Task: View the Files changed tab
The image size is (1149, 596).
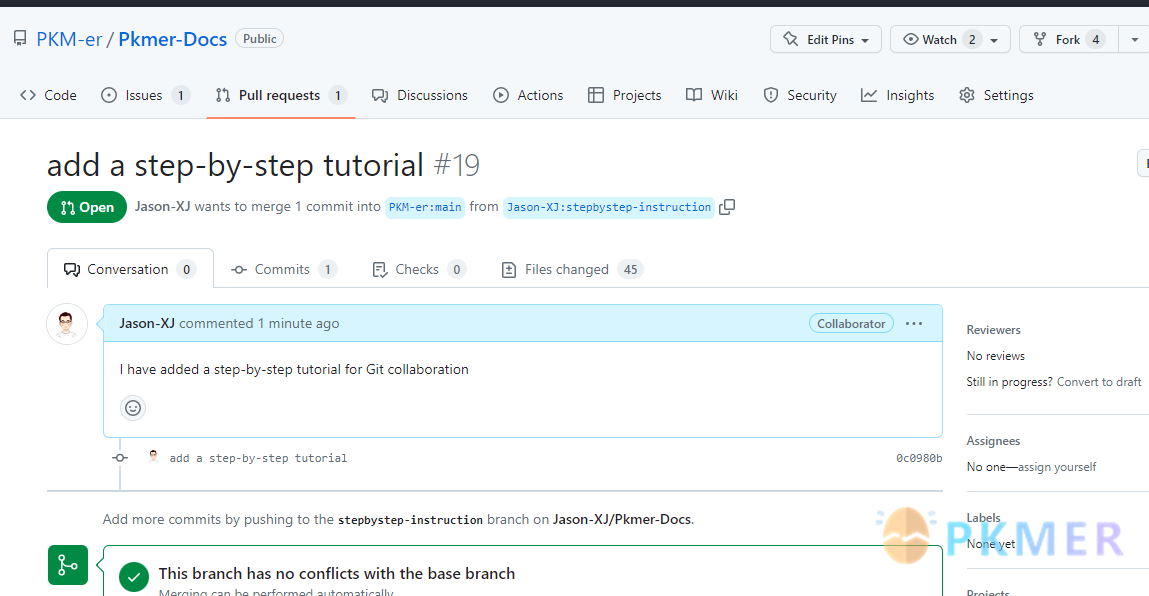Action: click(572, 270)
